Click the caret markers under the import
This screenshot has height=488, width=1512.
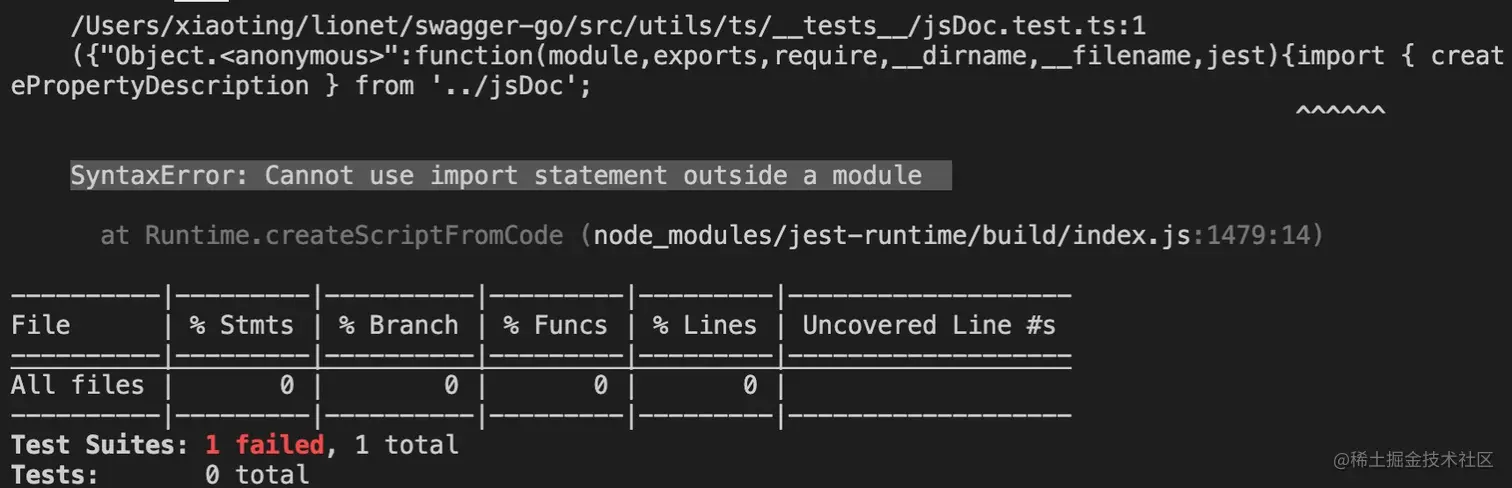(x=1341, y=111)
